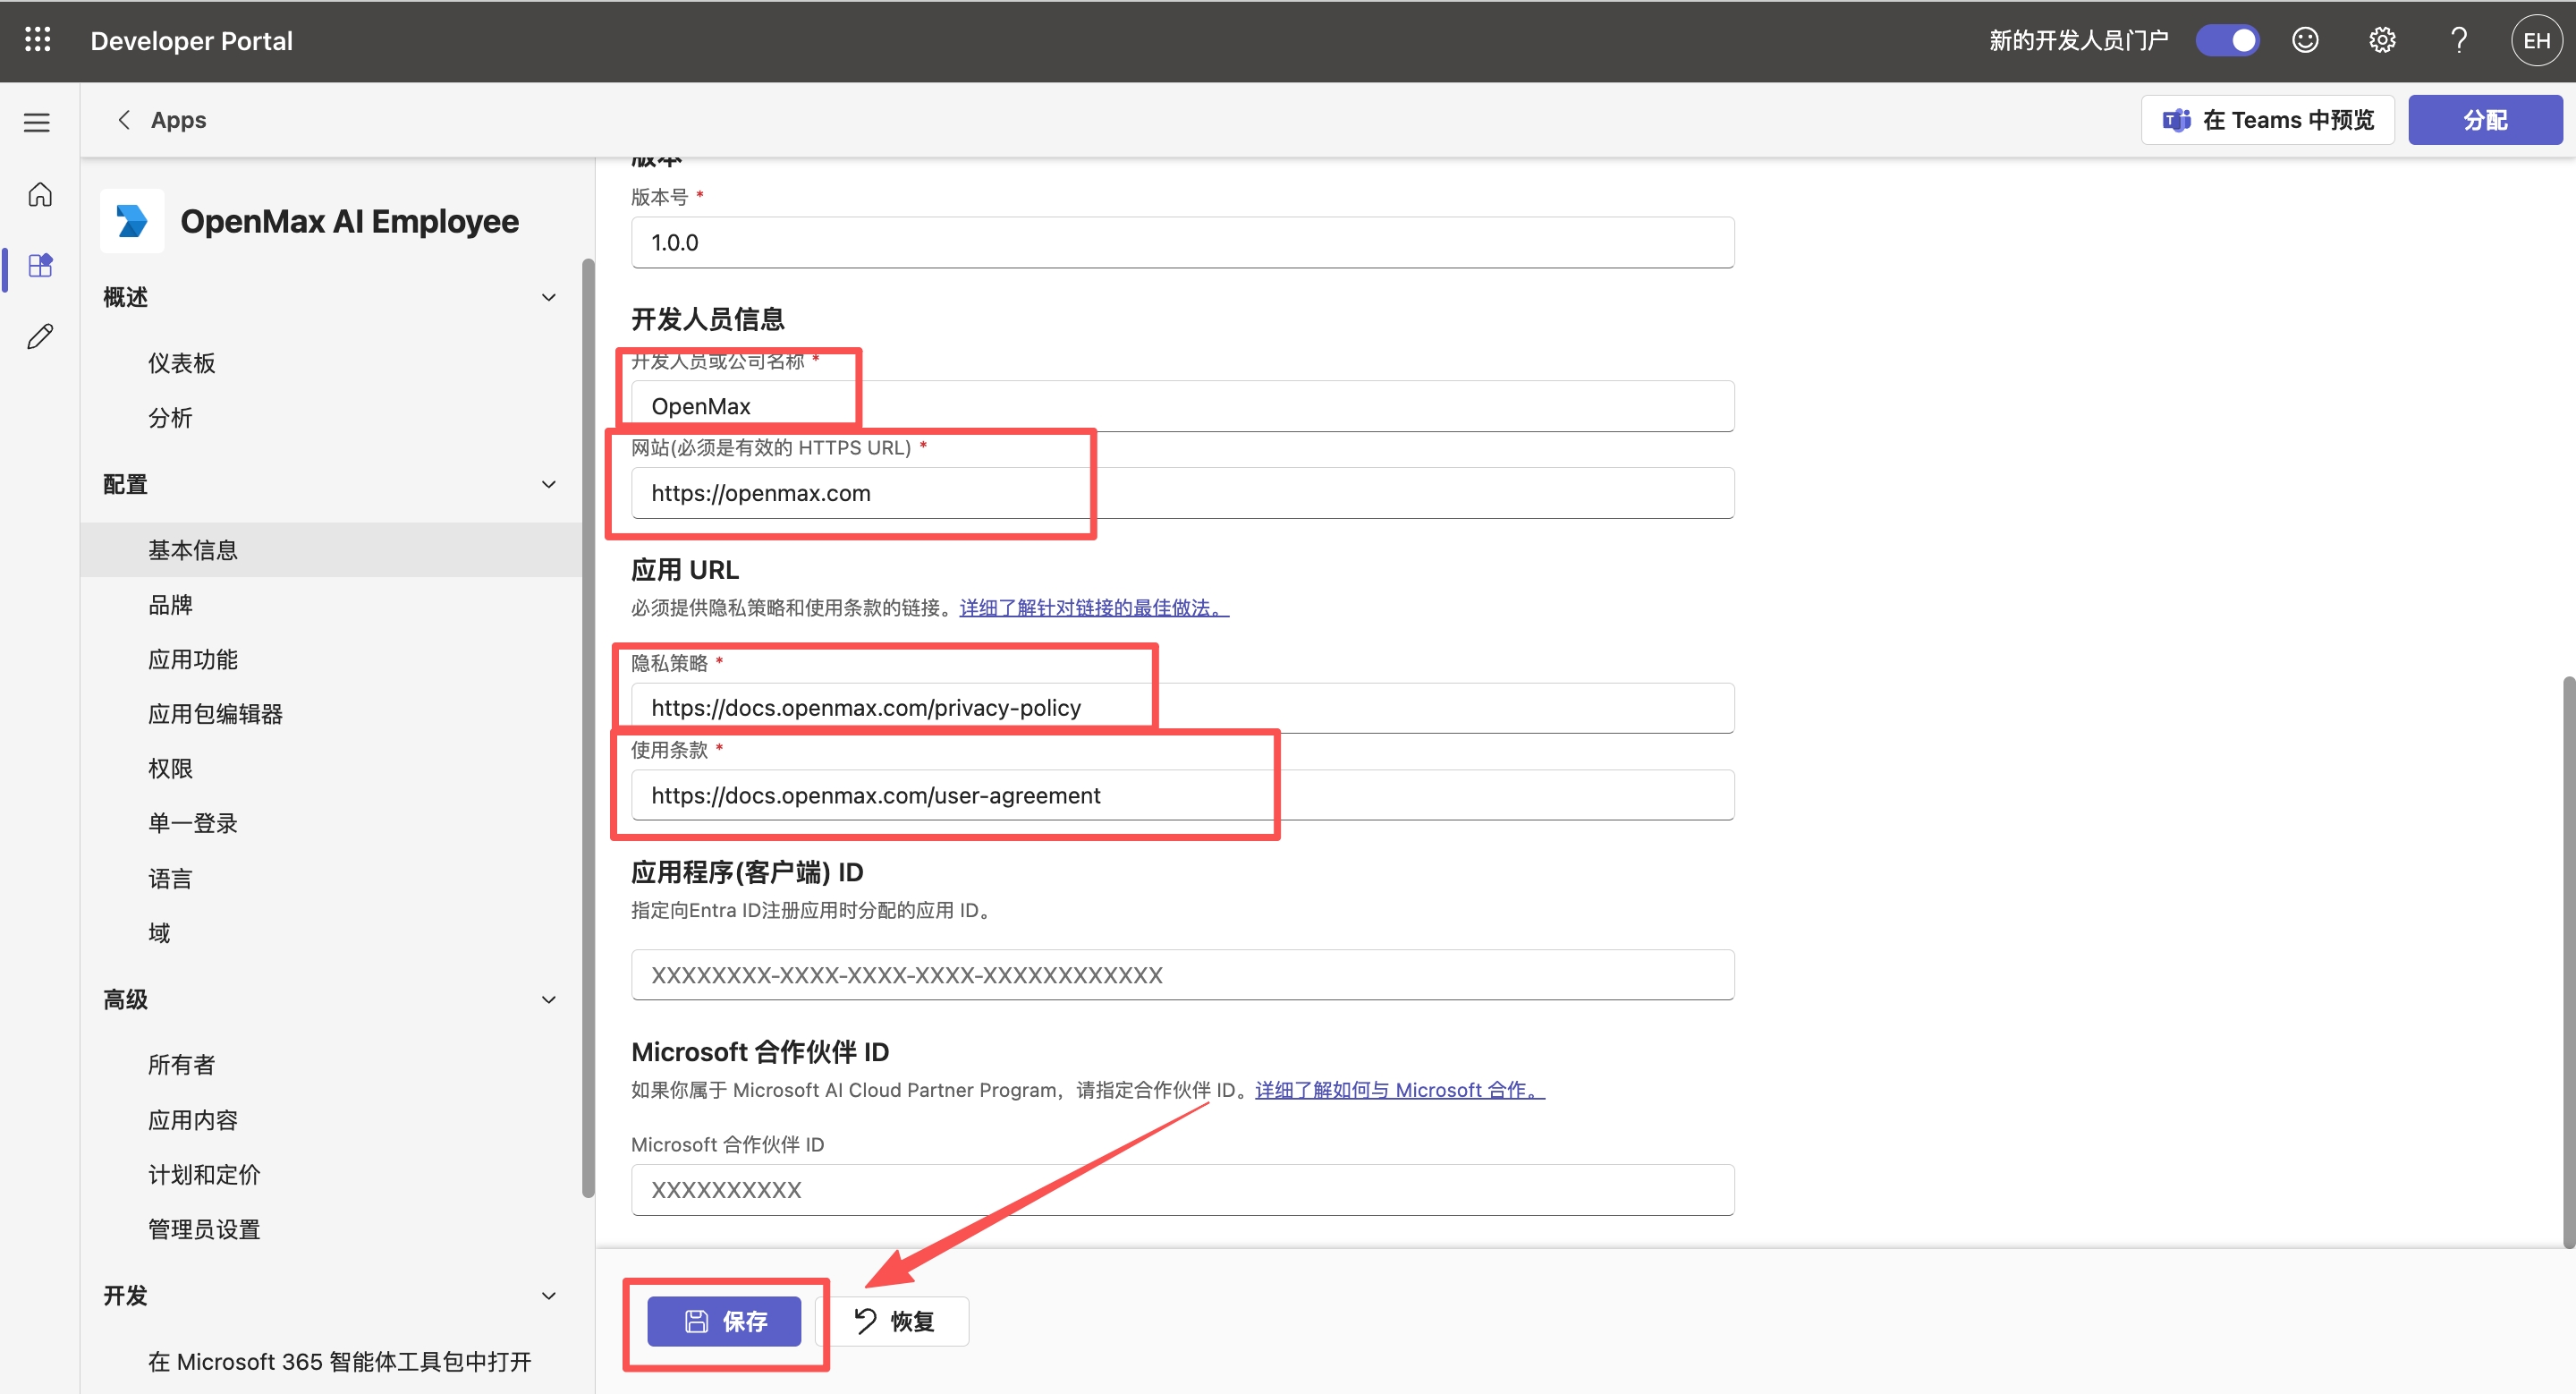This screenshot has width=2576, height=1394.
Task: Open the app launcher waffle icon
Action: click(38, 40)
